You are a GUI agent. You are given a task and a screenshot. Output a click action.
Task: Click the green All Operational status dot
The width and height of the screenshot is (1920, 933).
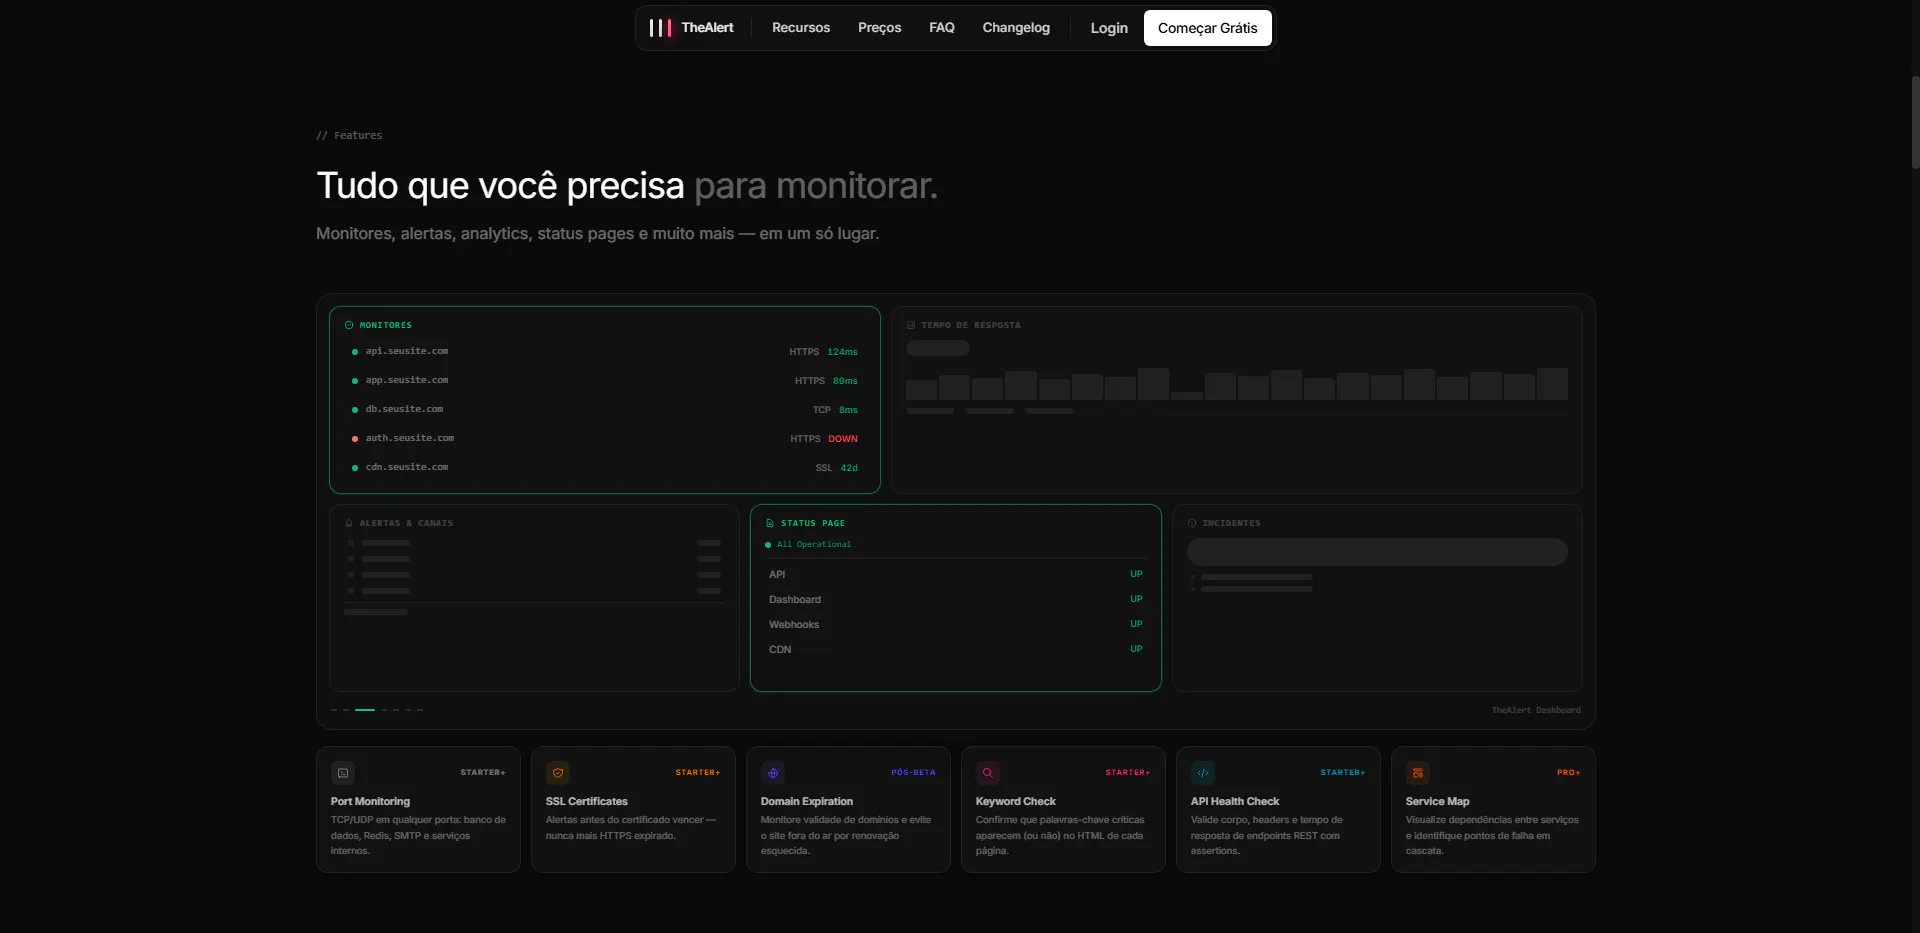768,545
